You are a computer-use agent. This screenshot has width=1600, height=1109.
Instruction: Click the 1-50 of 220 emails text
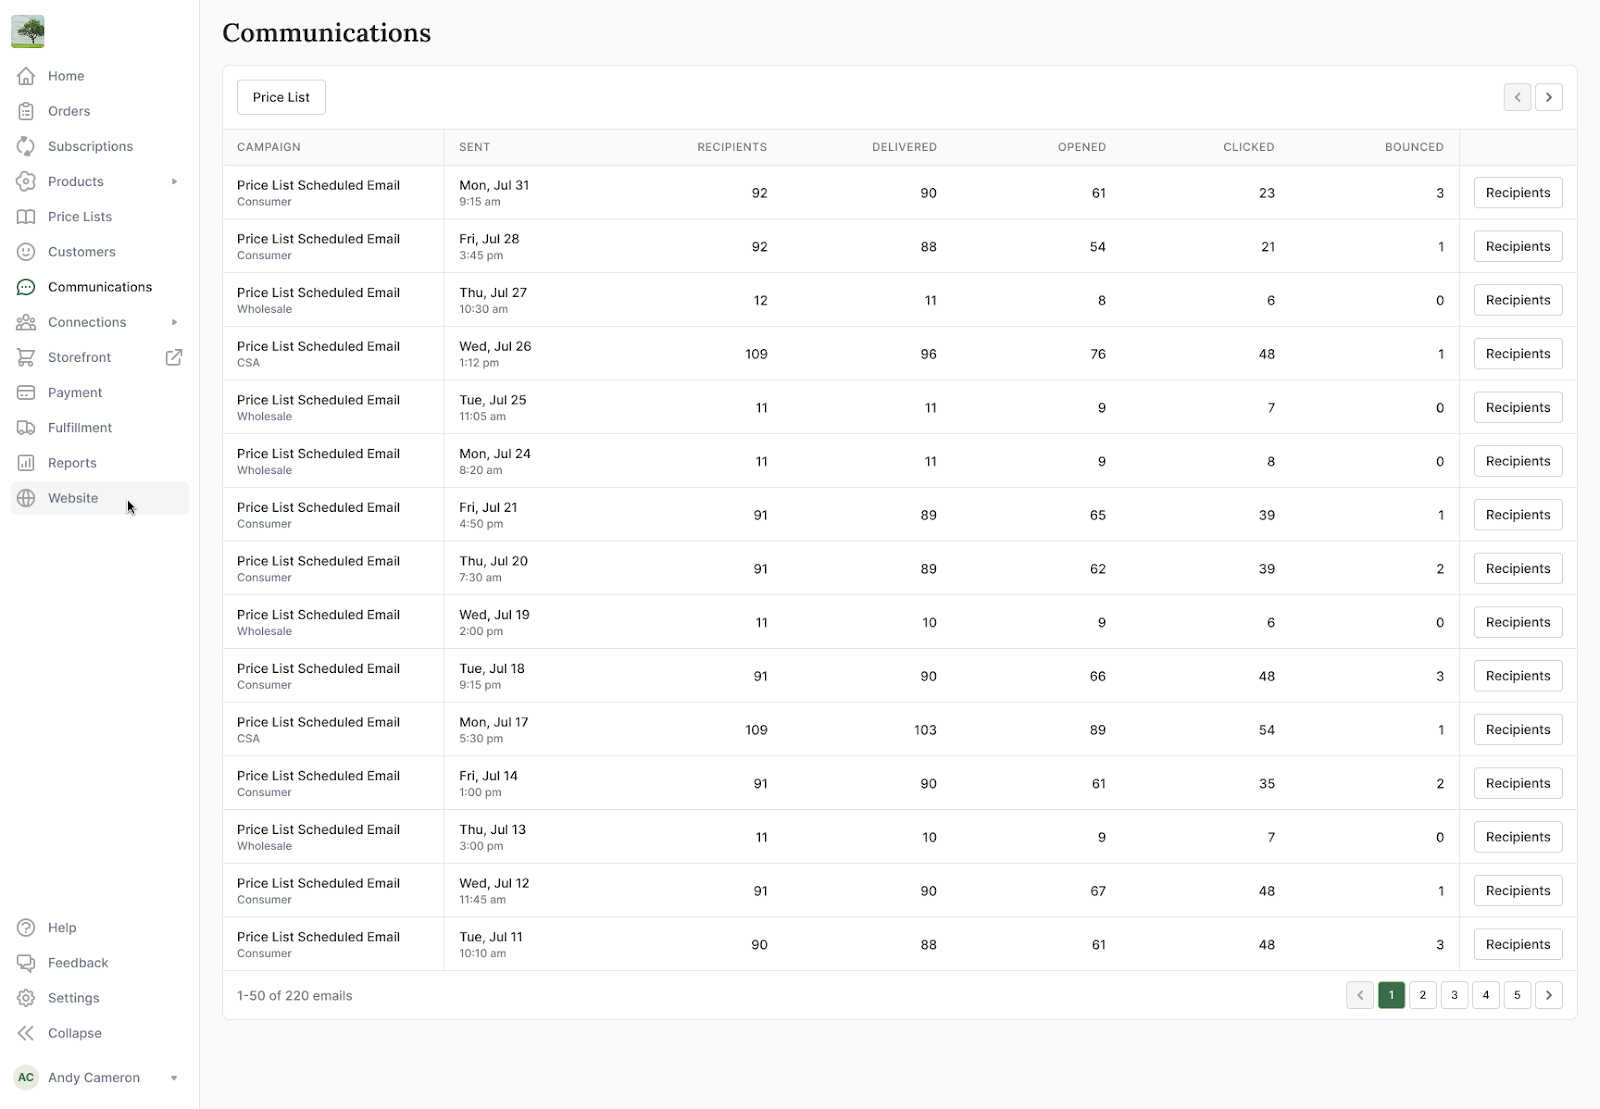click(x=295, y=996)
